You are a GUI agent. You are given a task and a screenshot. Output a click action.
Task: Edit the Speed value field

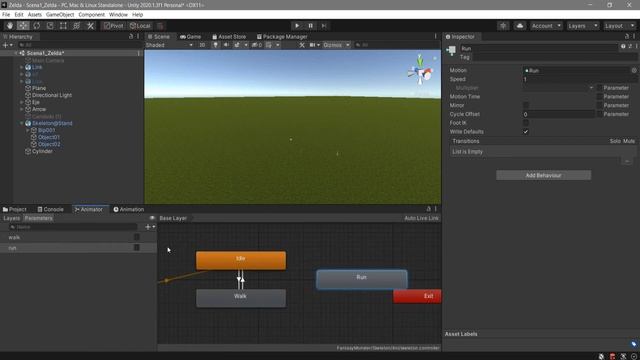[580, 79]
